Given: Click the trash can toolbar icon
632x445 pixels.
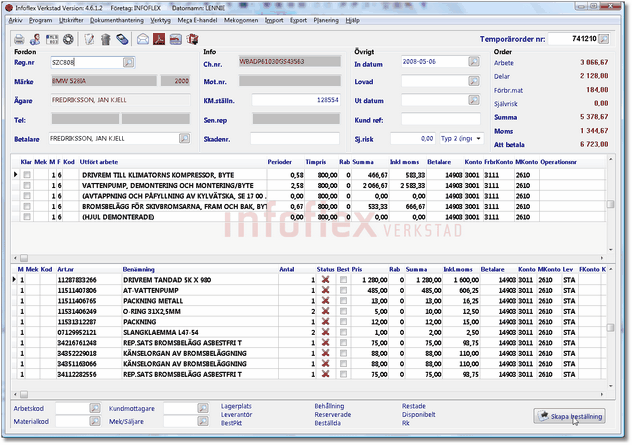Looking at the screenshot, I should coord(106,39).
